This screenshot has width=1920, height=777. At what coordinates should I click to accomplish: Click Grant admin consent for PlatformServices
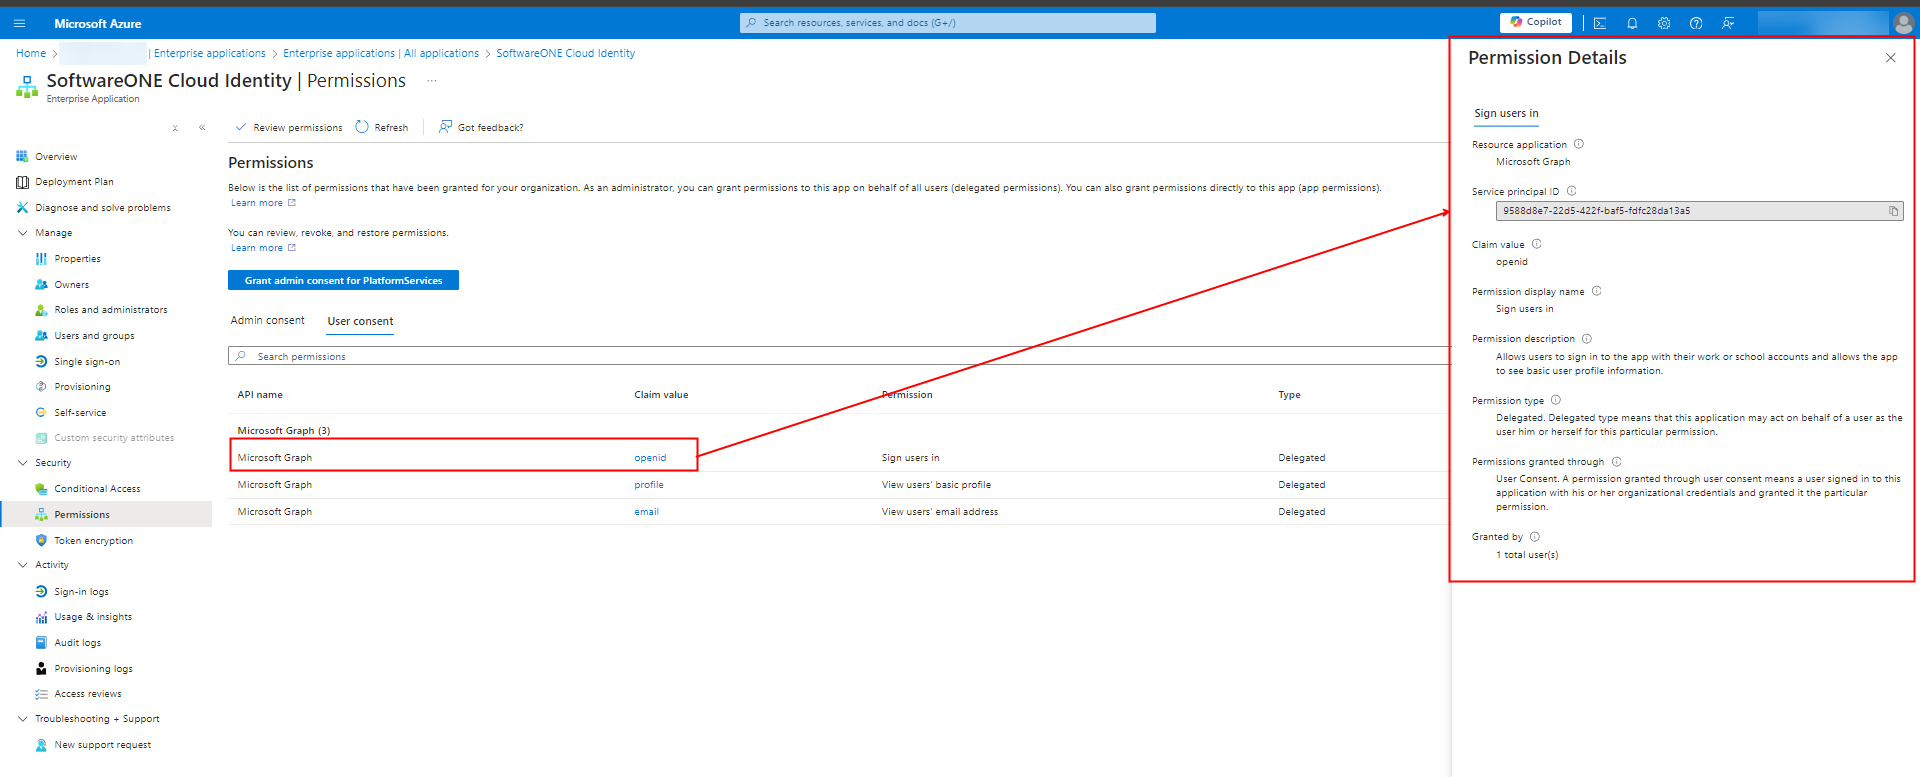343,280
